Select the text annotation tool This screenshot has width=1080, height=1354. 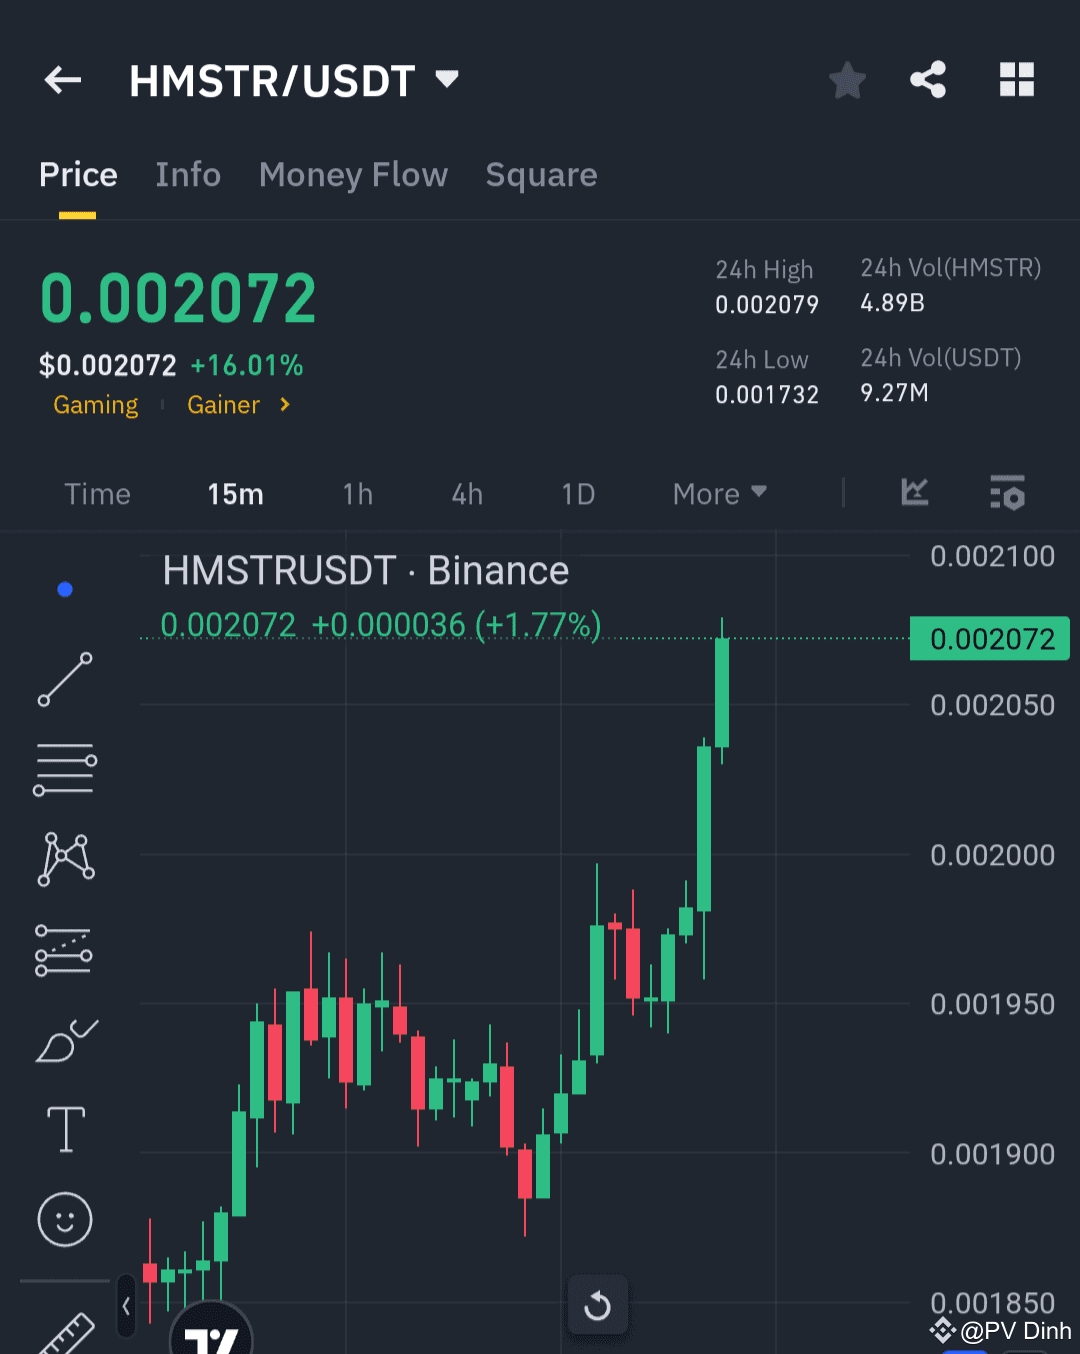click(64, 1128)
